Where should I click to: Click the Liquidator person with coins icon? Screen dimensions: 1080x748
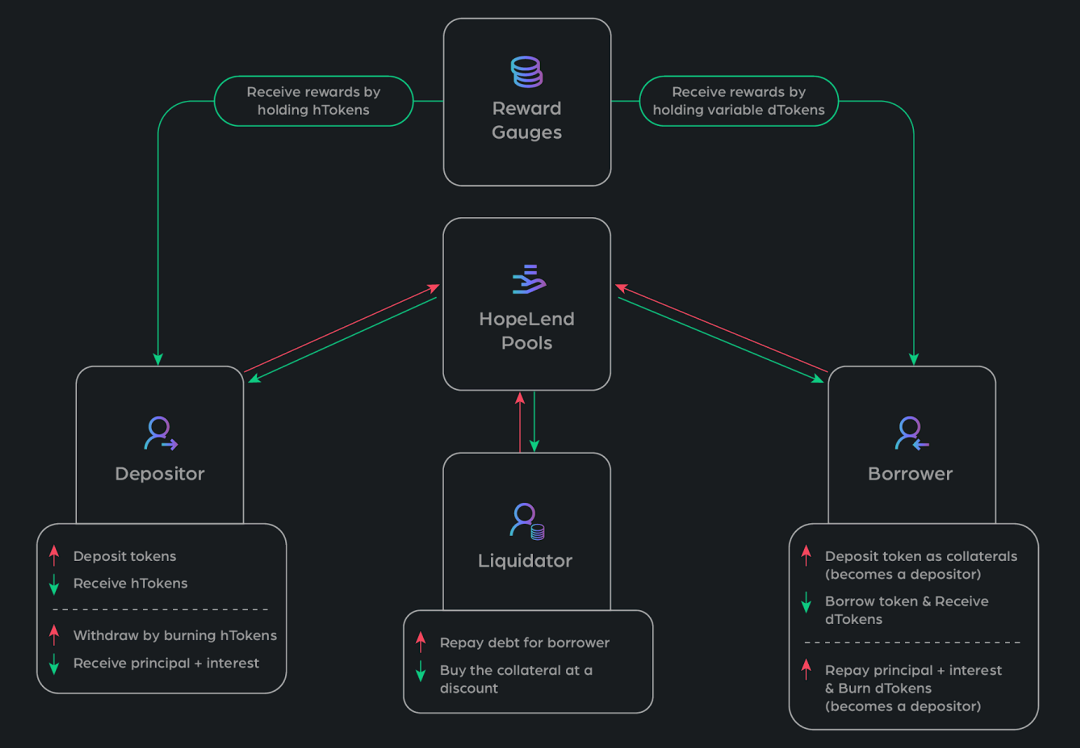pyautogui.click(x=527, y=521)
